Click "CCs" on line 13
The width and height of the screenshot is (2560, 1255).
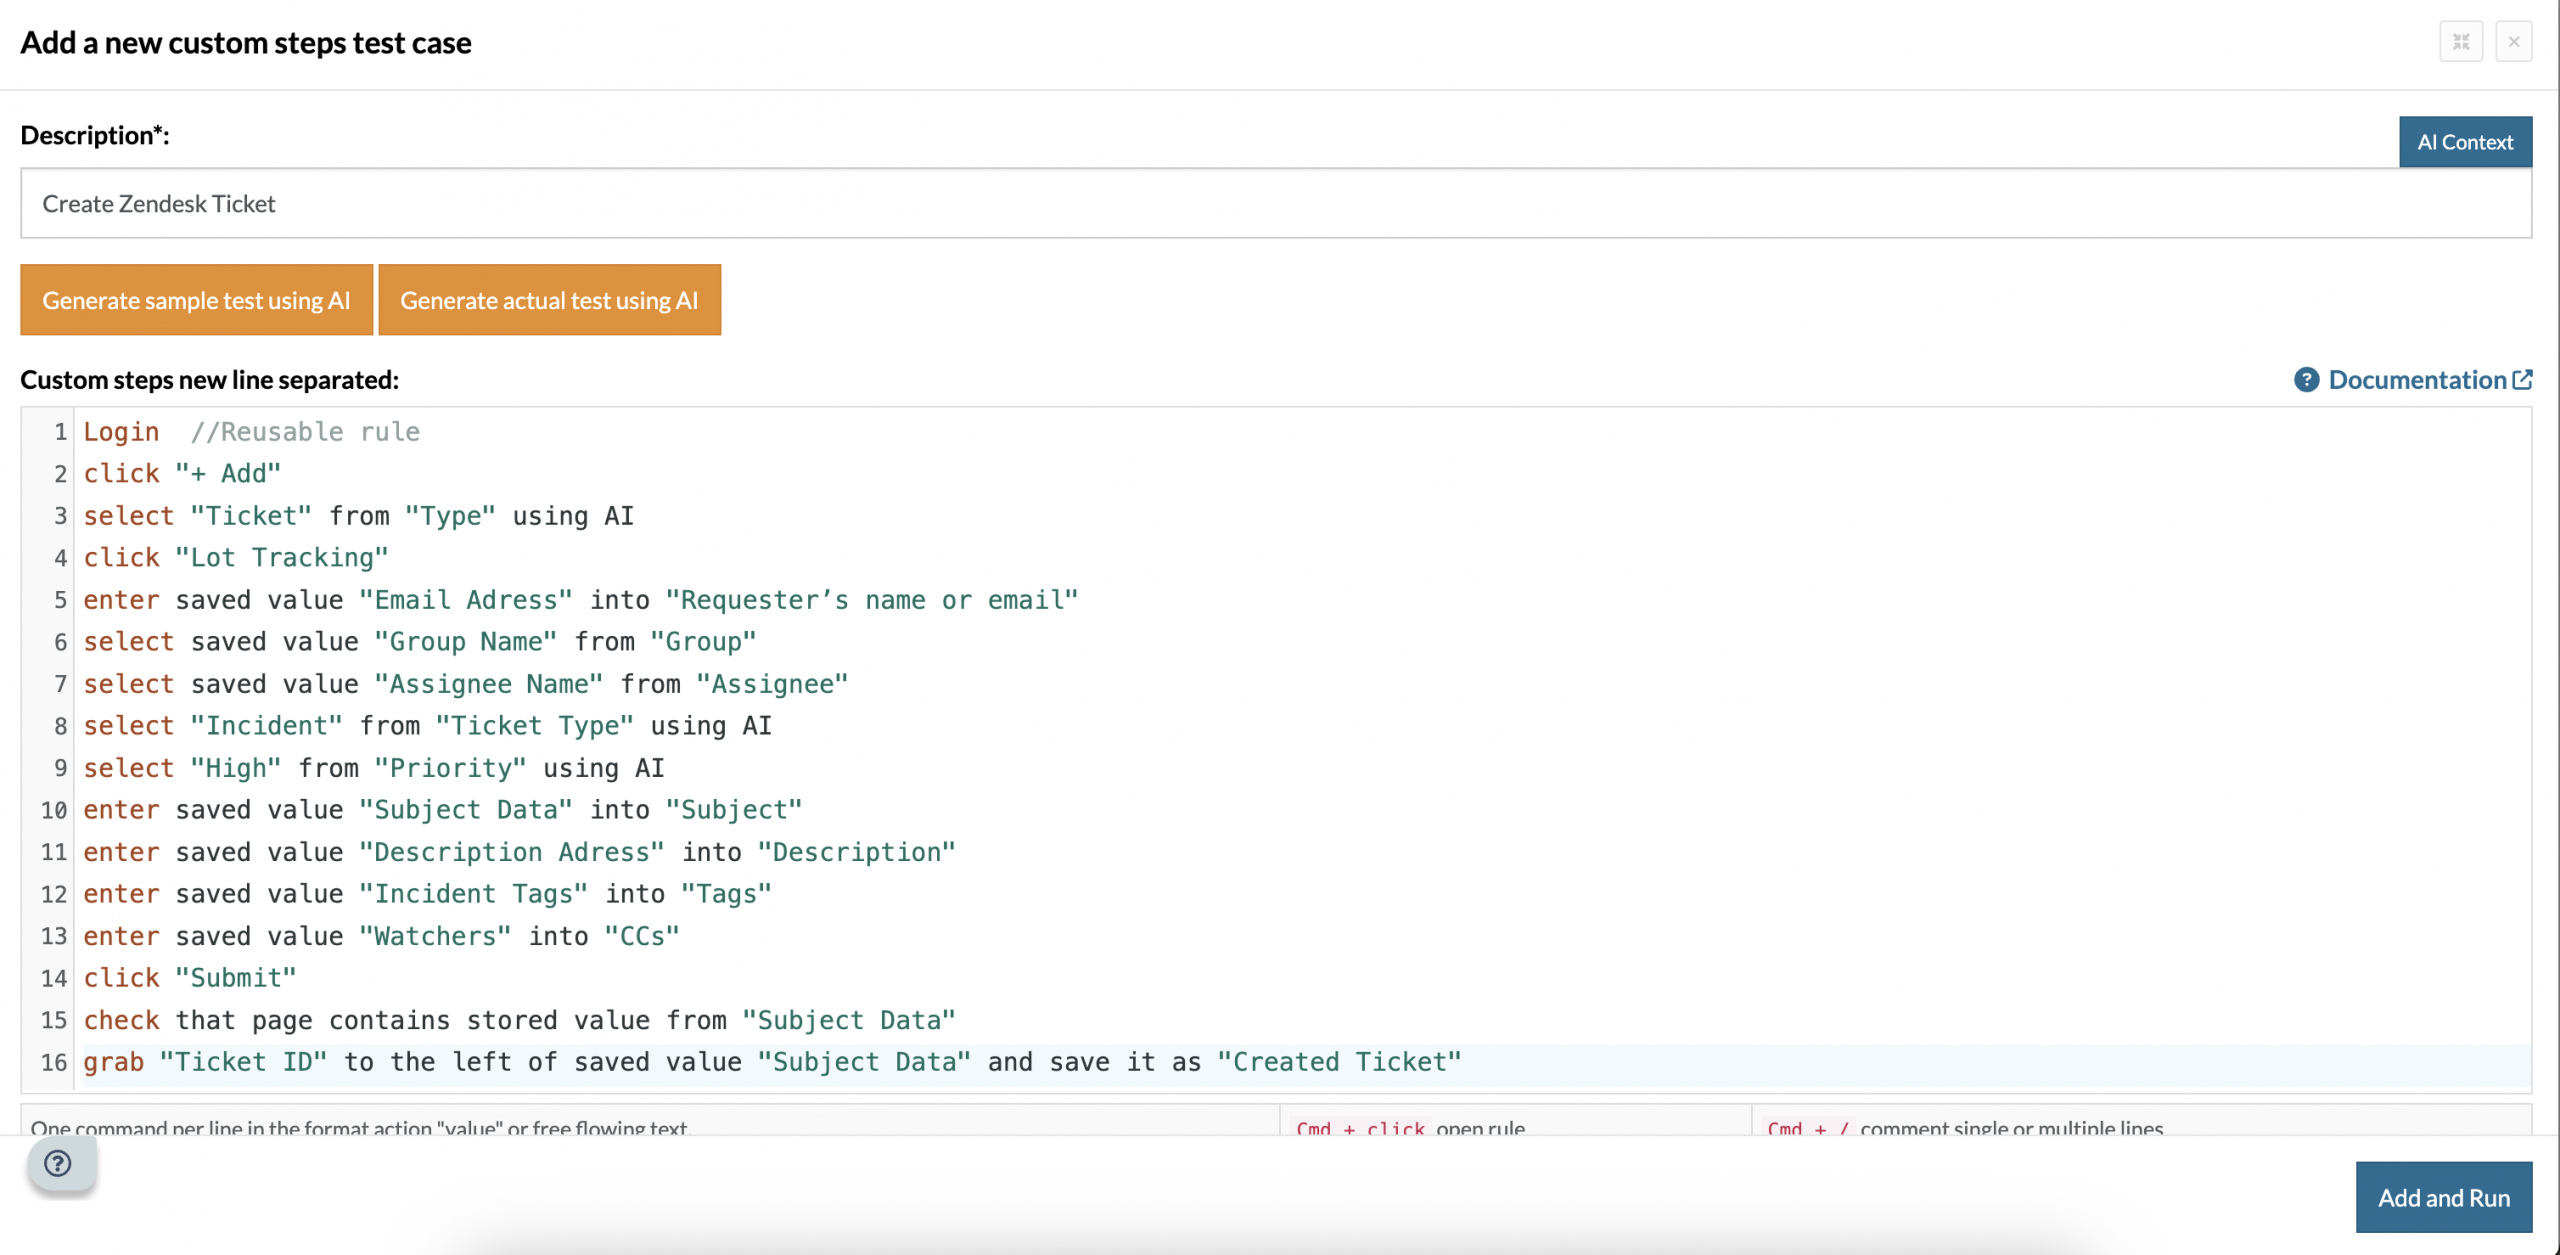(642, 936)
